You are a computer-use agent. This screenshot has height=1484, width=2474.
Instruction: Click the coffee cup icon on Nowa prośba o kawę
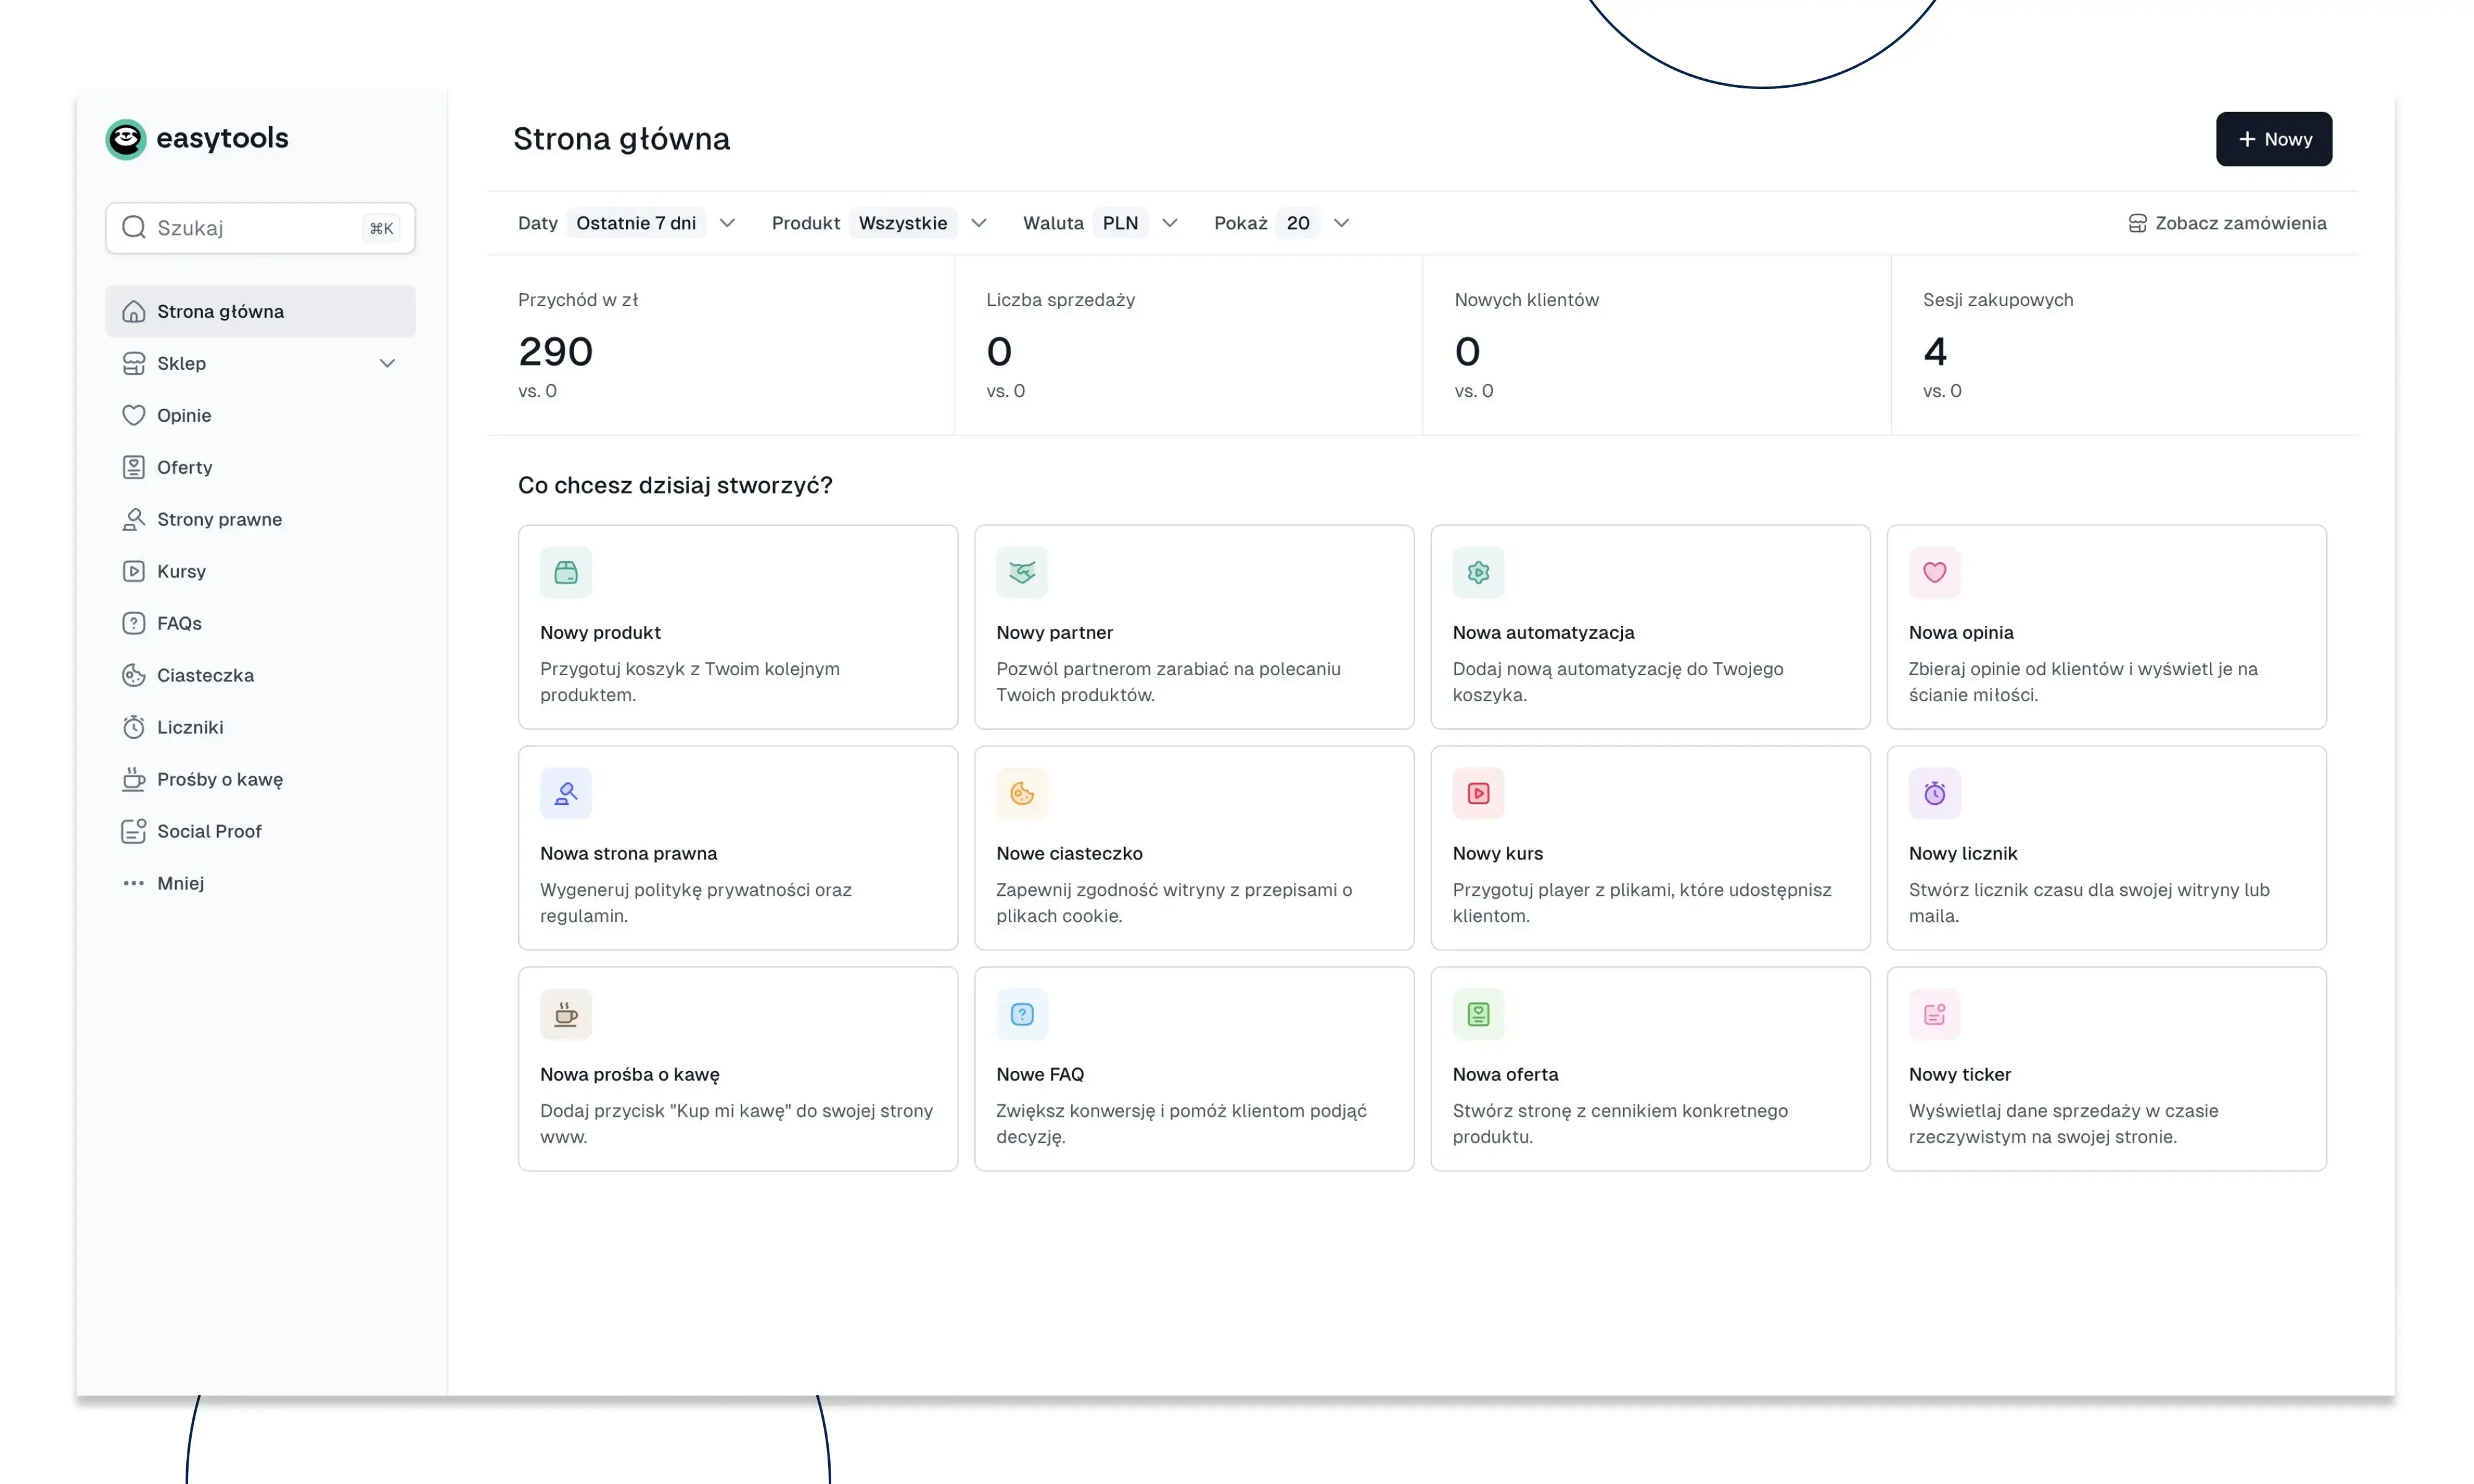click(565, 1014)
